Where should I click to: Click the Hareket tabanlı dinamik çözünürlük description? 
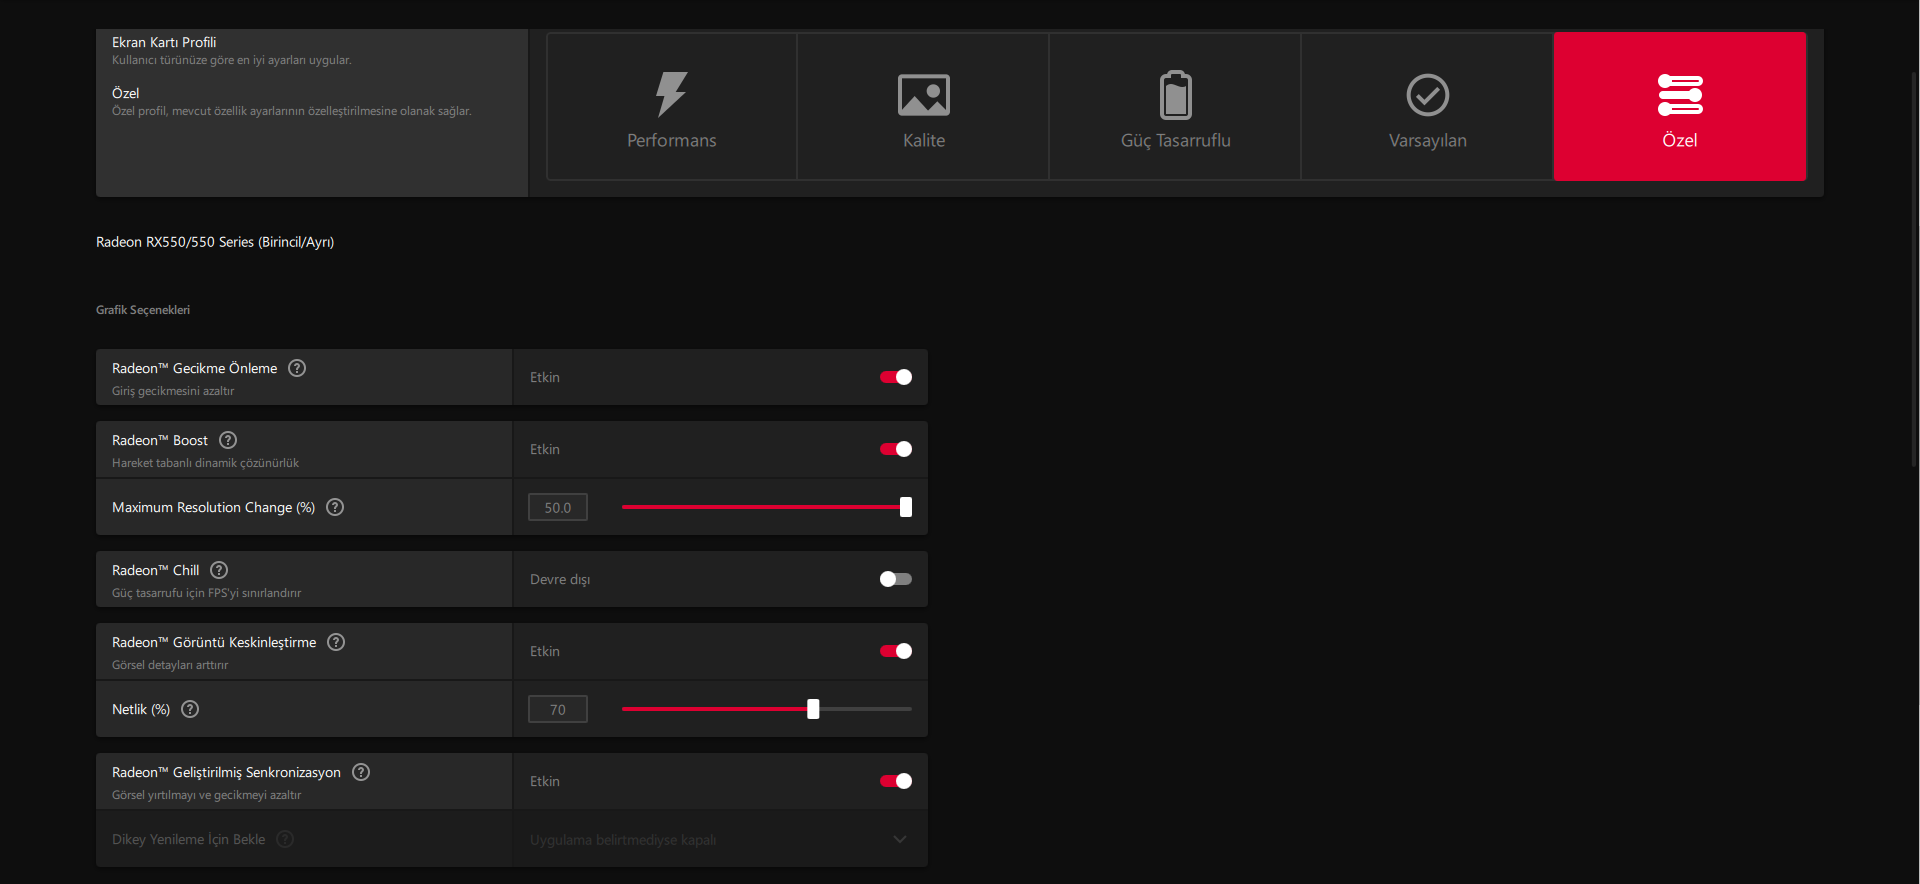pos(205,463)
